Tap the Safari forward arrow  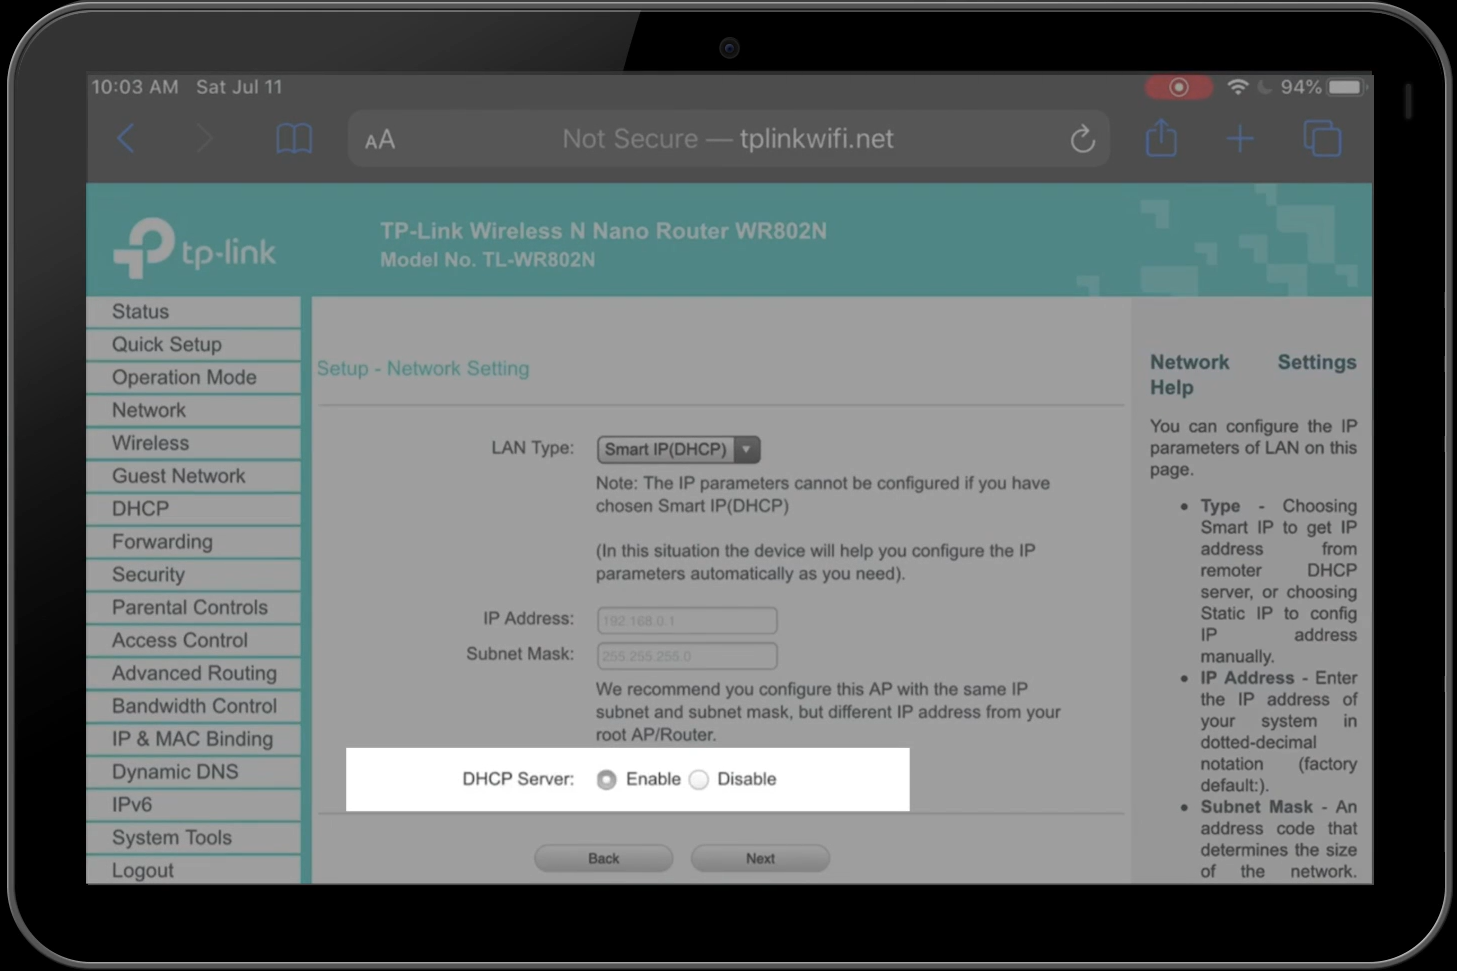pyautogui.click(x=204, y=139)
